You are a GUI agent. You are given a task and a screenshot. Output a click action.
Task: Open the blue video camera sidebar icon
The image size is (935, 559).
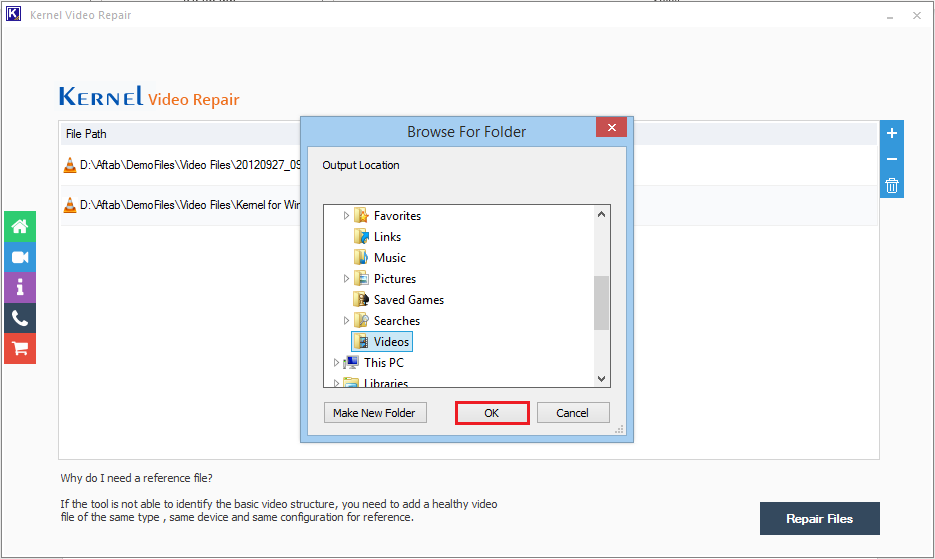click(19, 257)
